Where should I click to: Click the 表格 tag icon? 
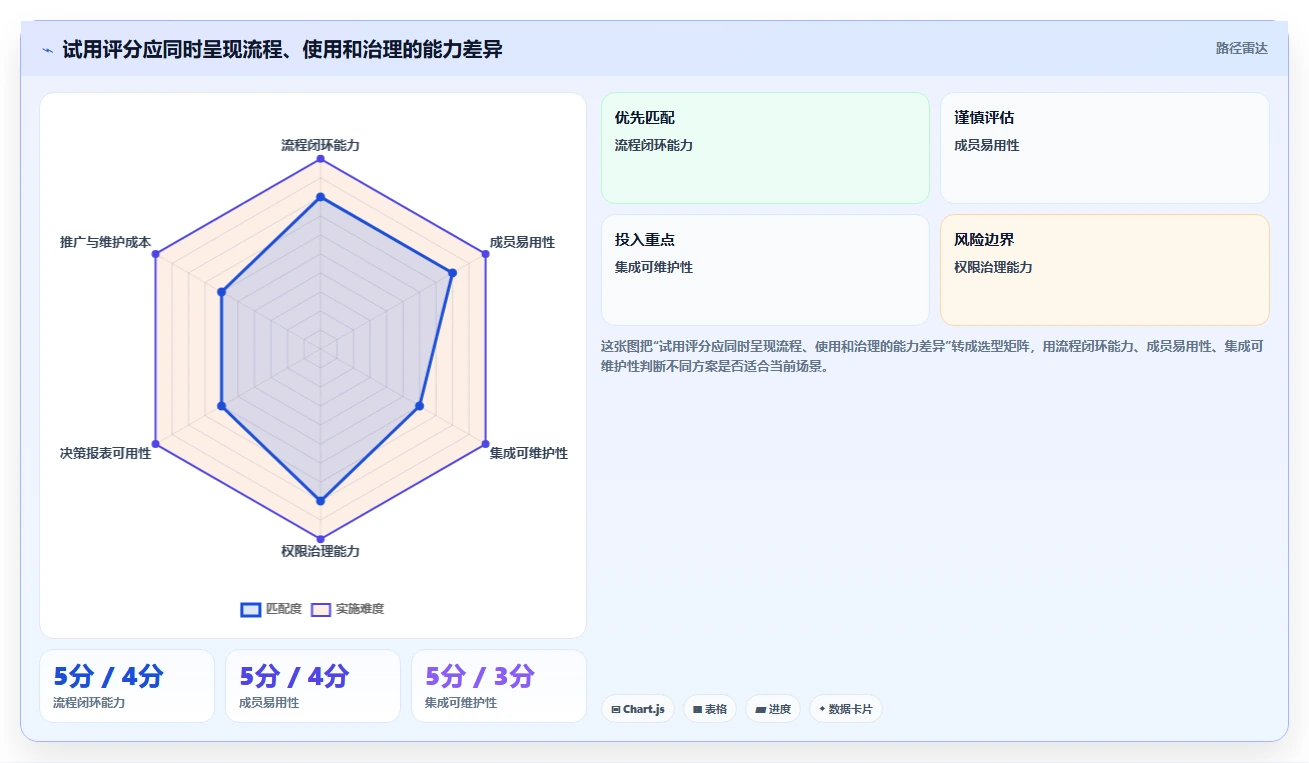[697, 709]
